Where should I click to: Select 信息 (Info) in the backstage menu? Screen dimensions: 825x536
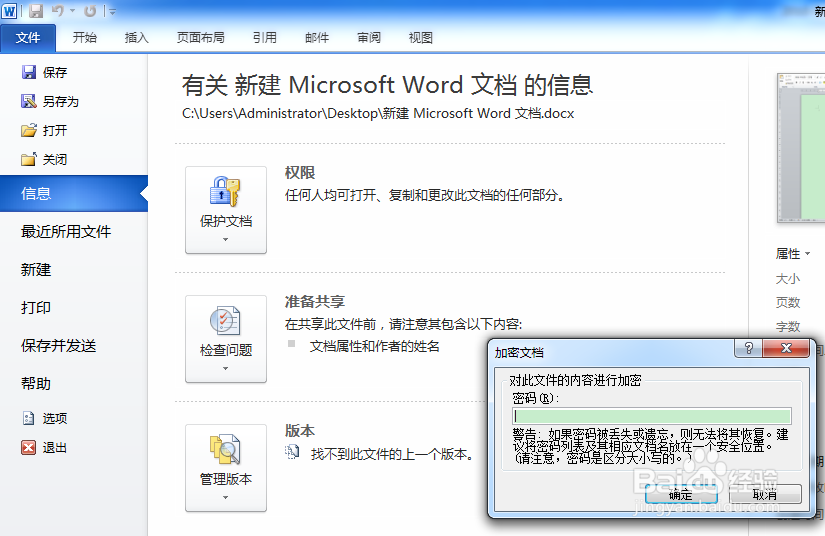pos(74,194)
